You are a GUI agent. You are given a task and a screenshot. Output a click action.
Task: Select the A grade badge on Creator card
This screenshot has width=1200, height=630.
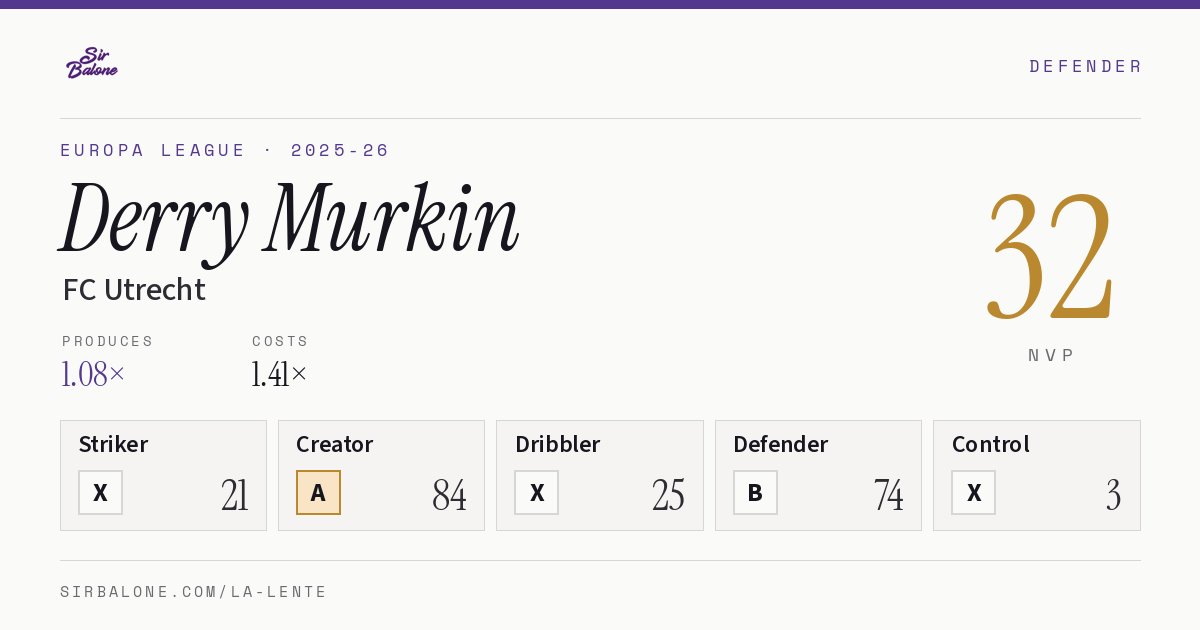click(x=318, y=492)
